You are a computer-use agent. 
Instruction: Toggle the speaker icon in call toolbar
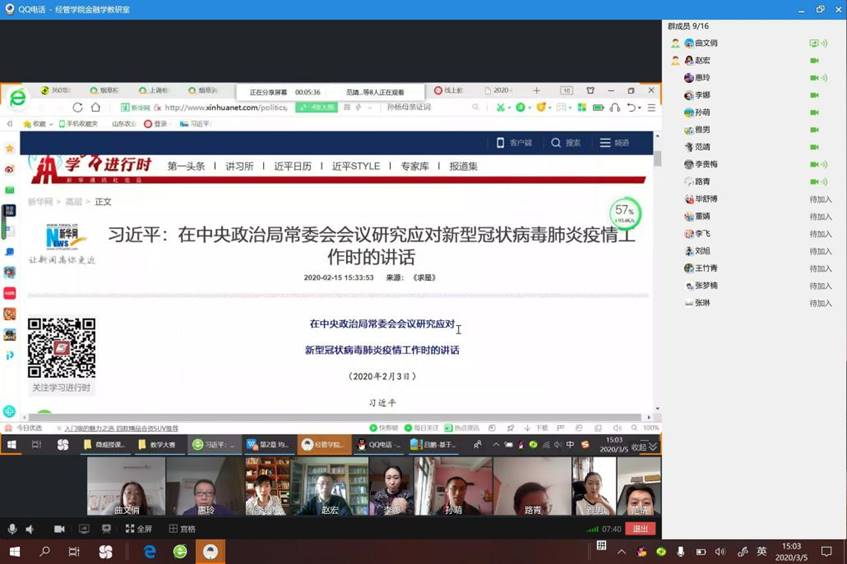pyautogui.click(x=29, y=529)
